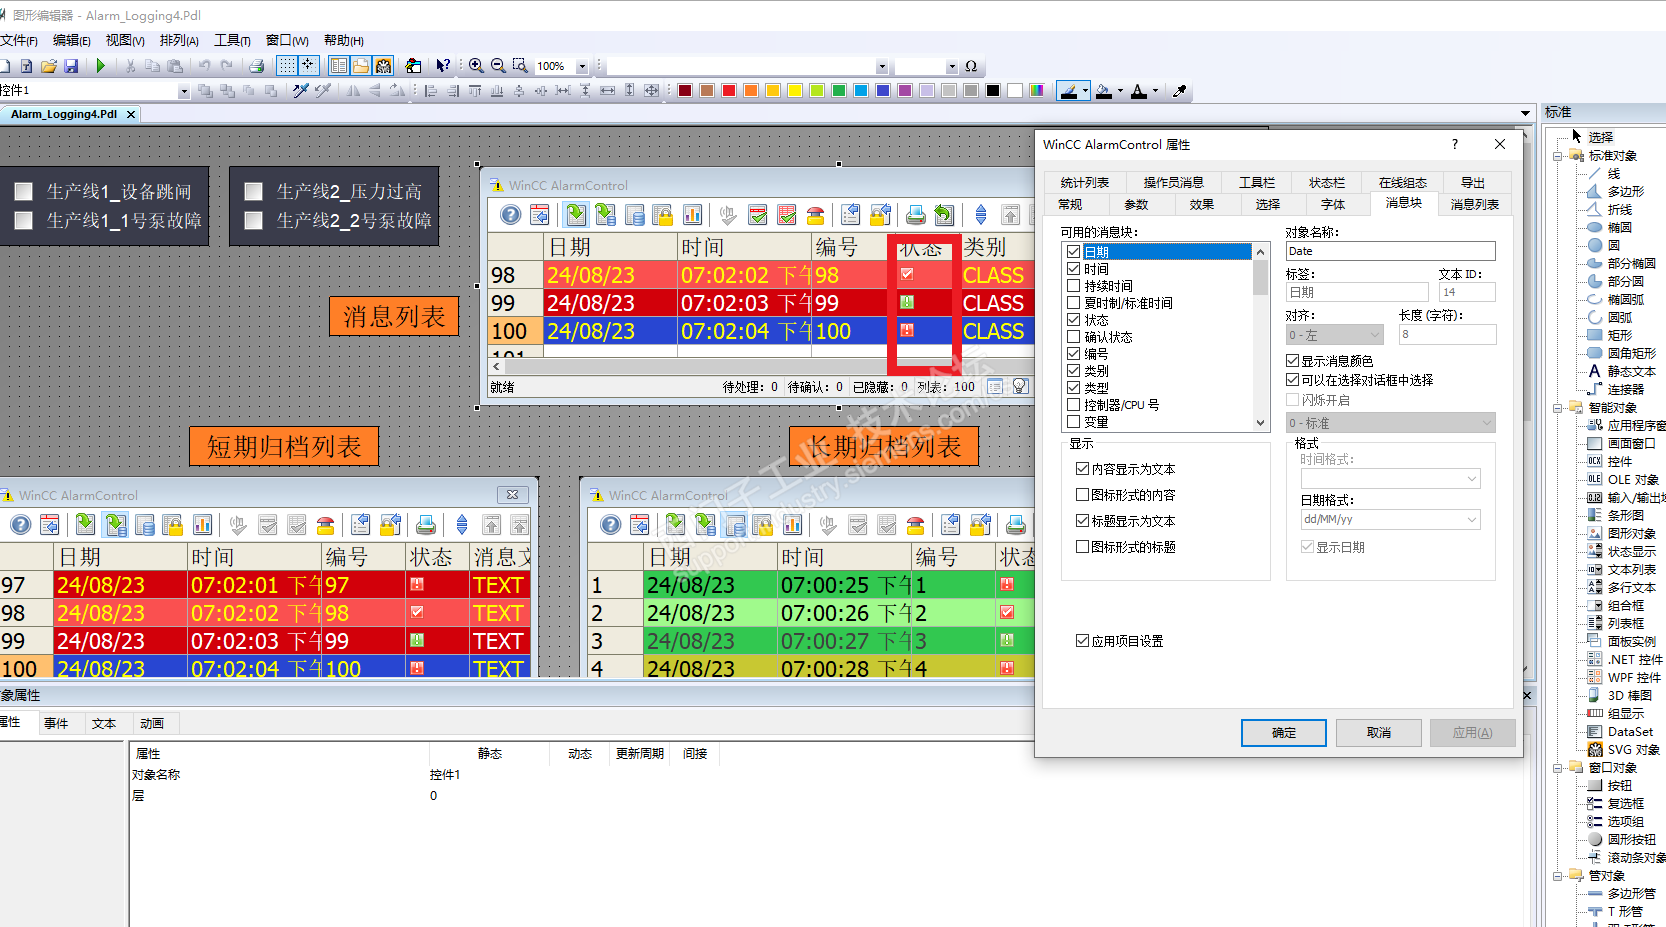This screenshot has width=1666, height=927.
Task: Open the zoom percentage dropdown
Action: click(582, 67)
